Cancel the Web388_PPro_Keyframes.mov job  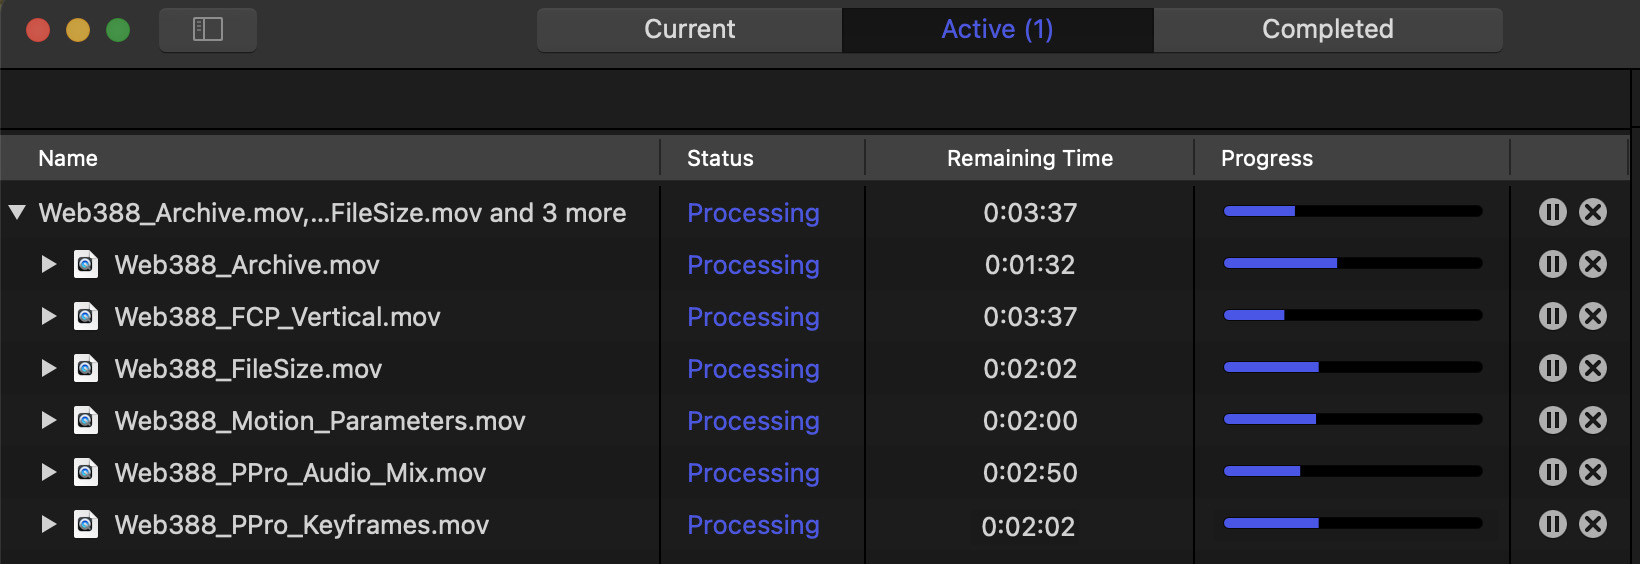(1593, 524)
